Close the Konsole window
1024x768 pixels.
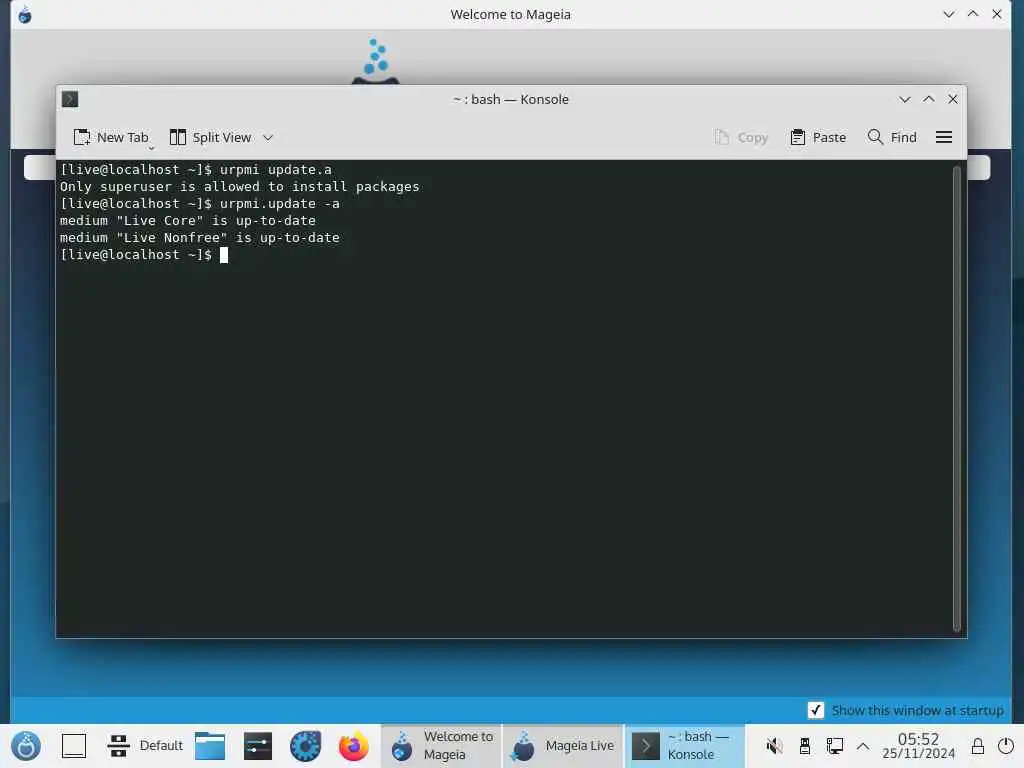point(953,99)
